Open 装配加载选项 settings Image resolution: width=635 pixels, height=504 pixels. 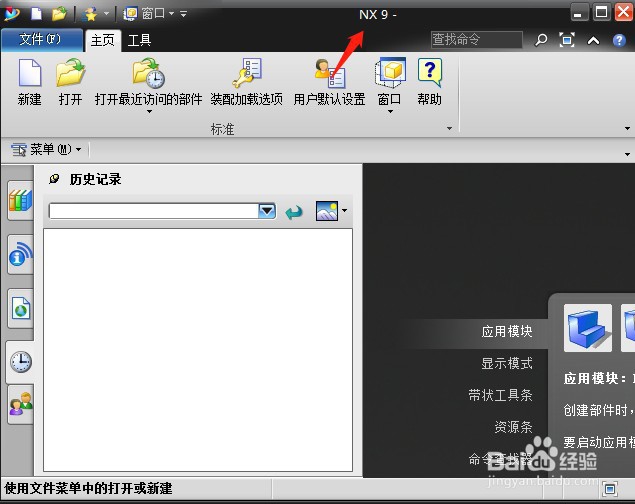246,82
